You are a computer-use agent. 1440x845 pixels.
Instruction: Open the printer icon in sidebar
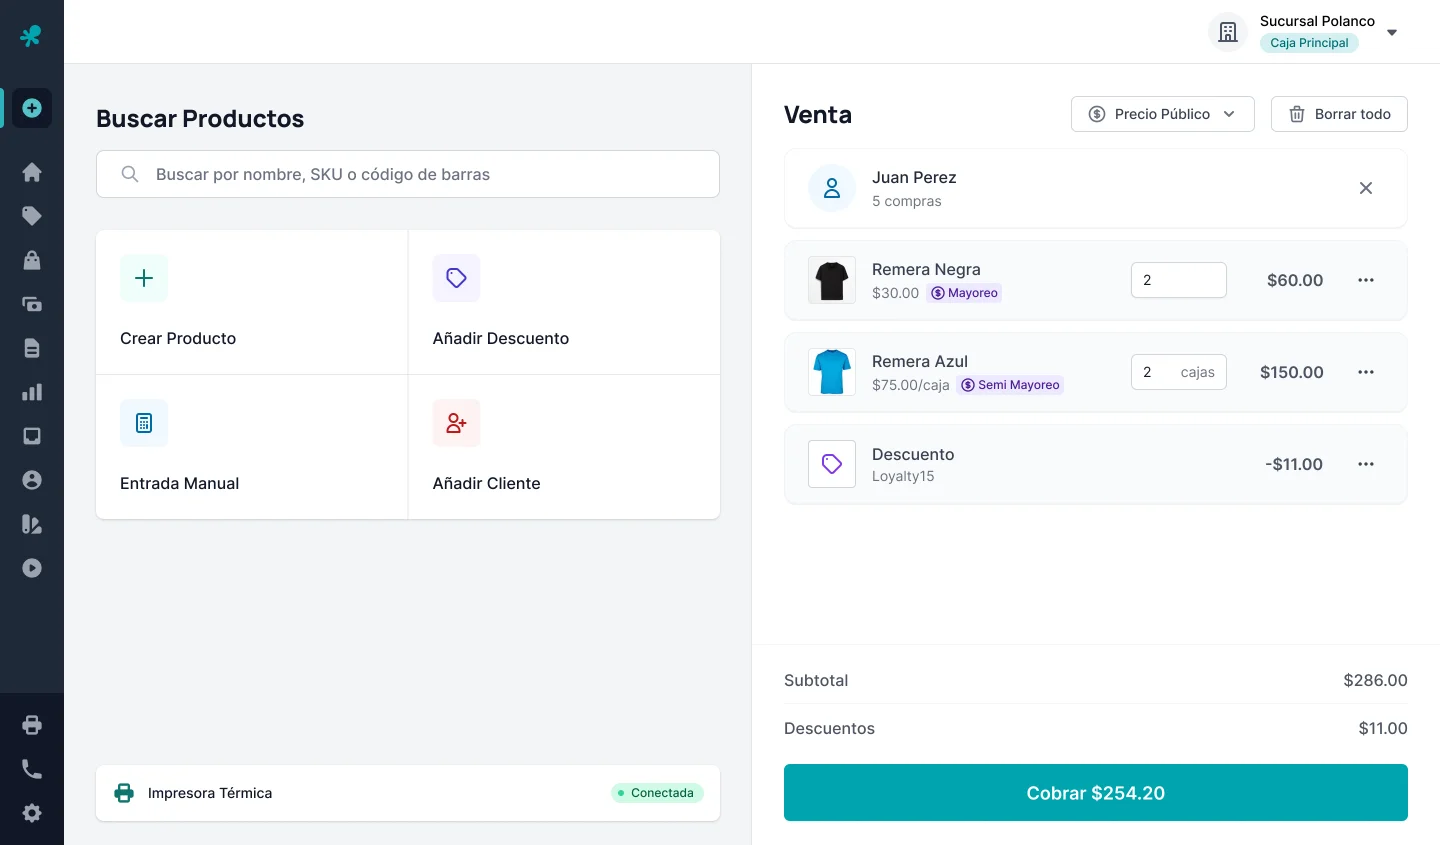[32, 725]
